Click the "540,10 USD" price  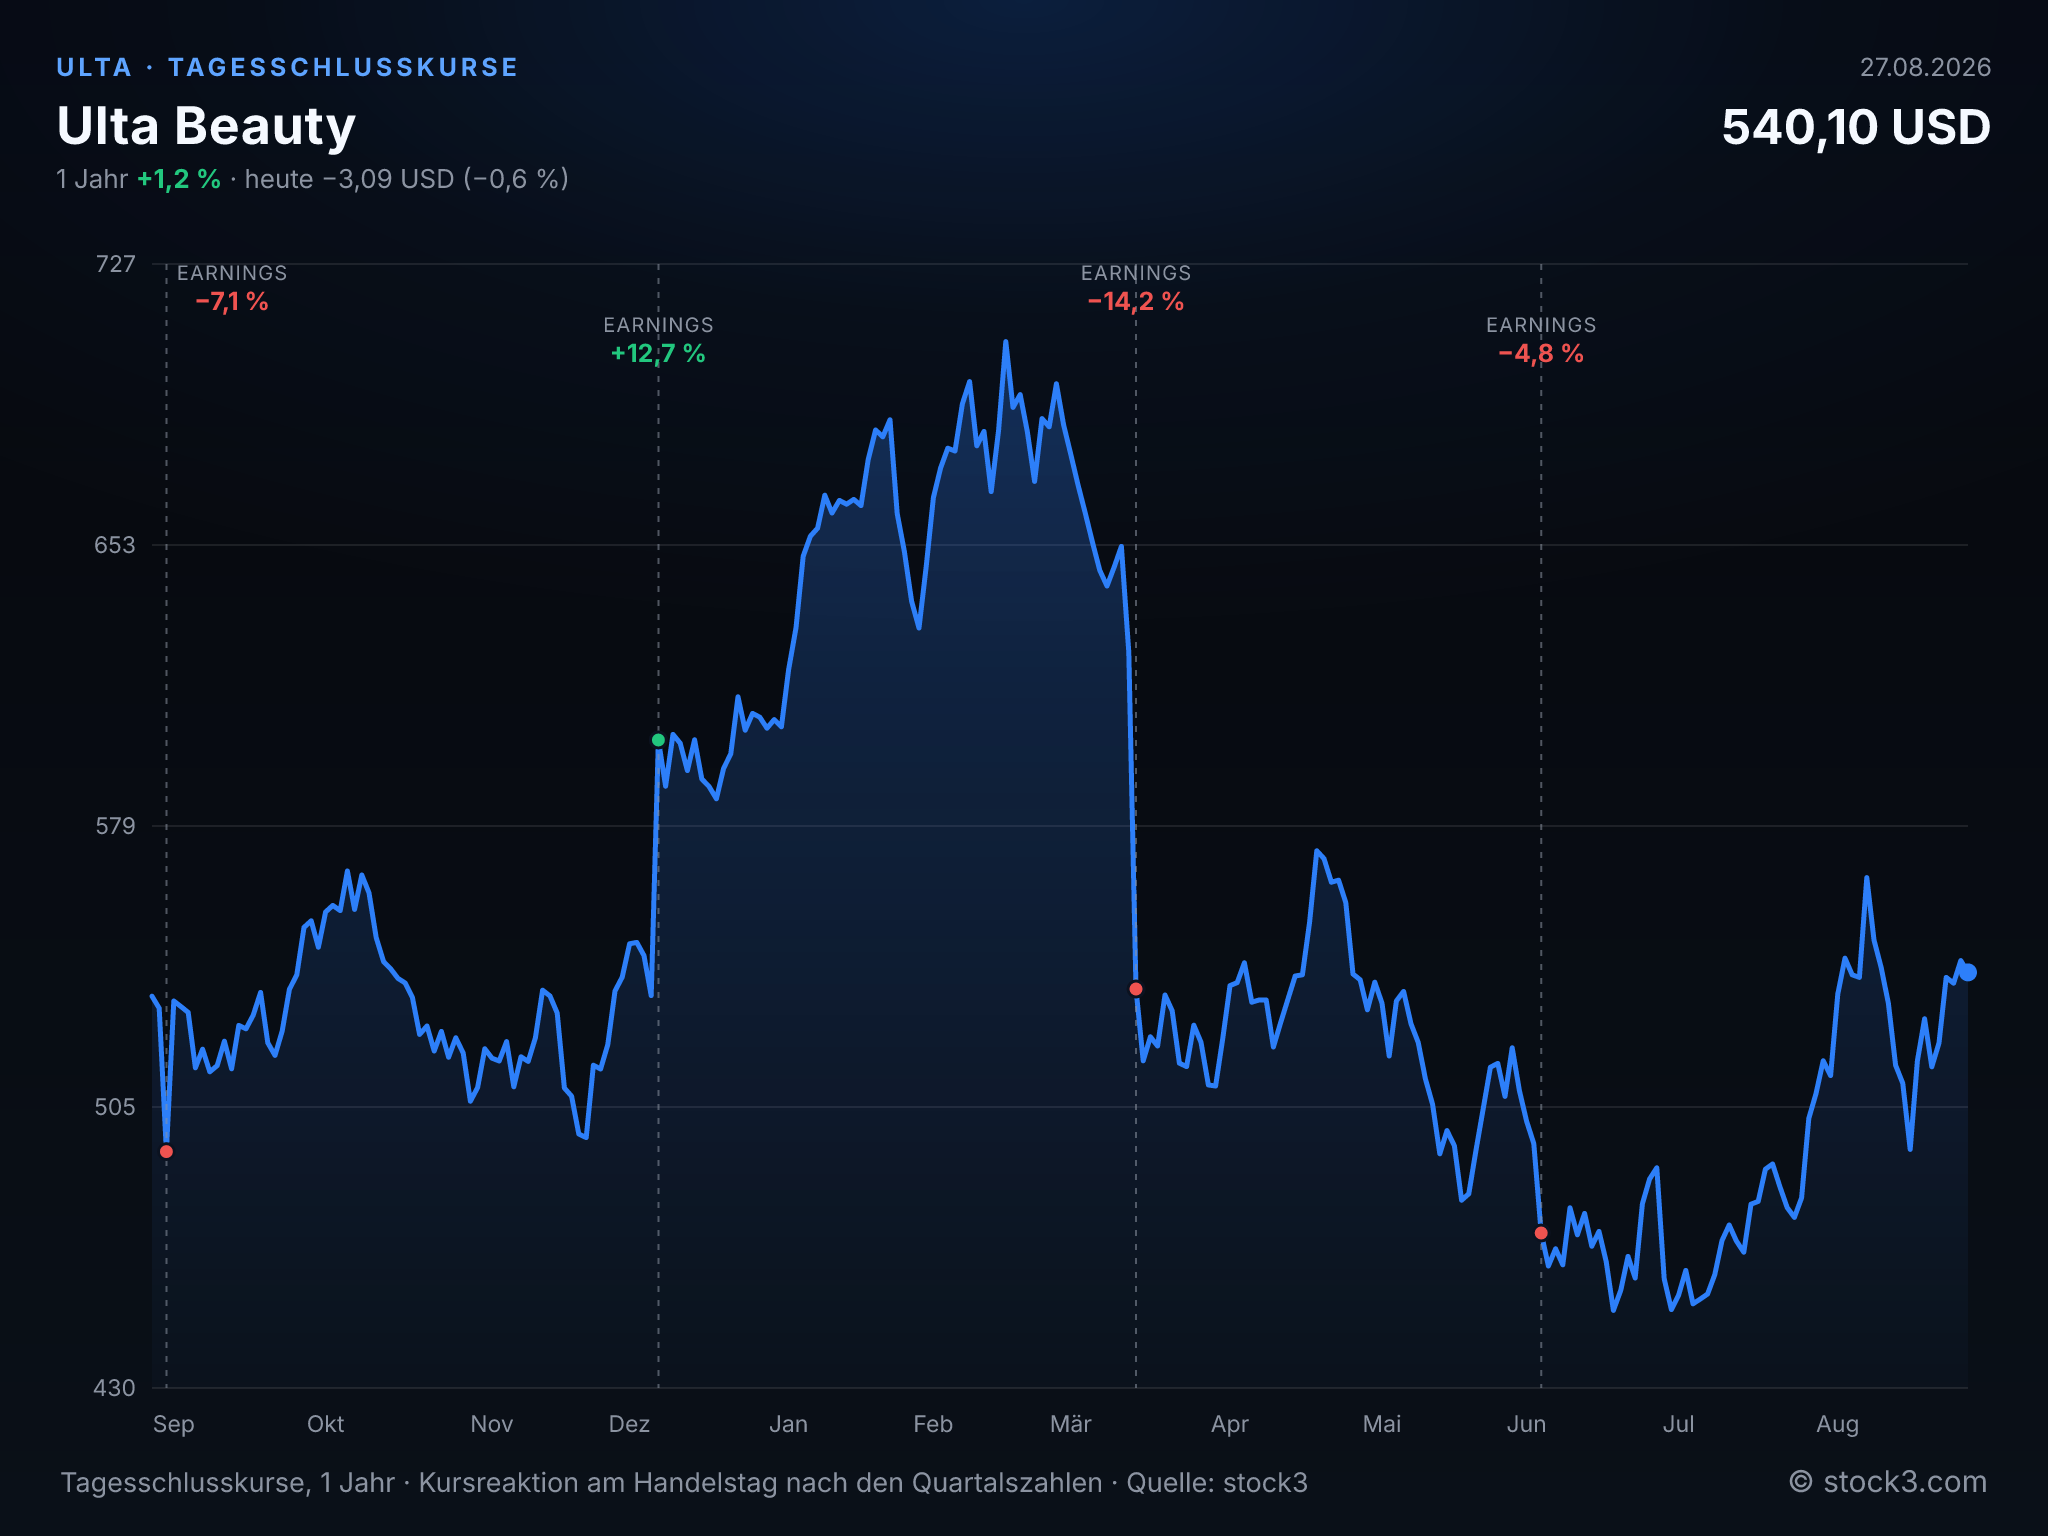[1856, 128]
